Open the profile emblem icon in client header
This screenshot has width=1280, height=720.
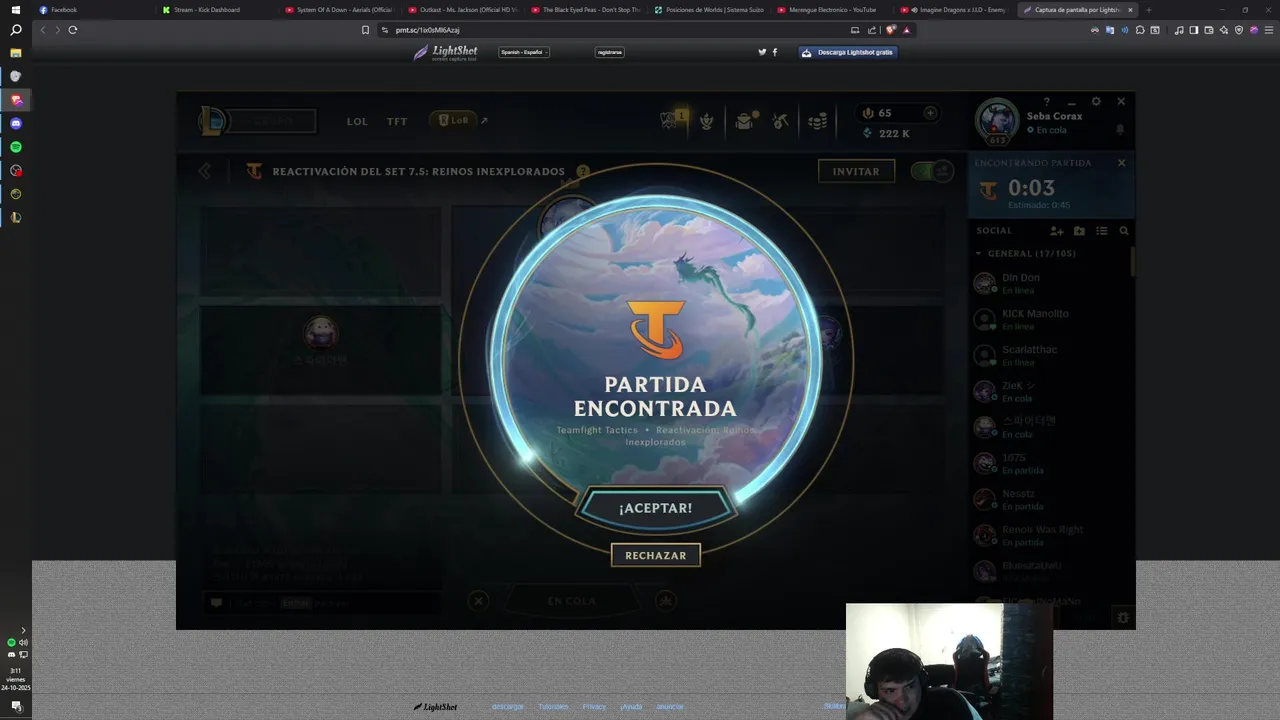click(x=707, y=121)
